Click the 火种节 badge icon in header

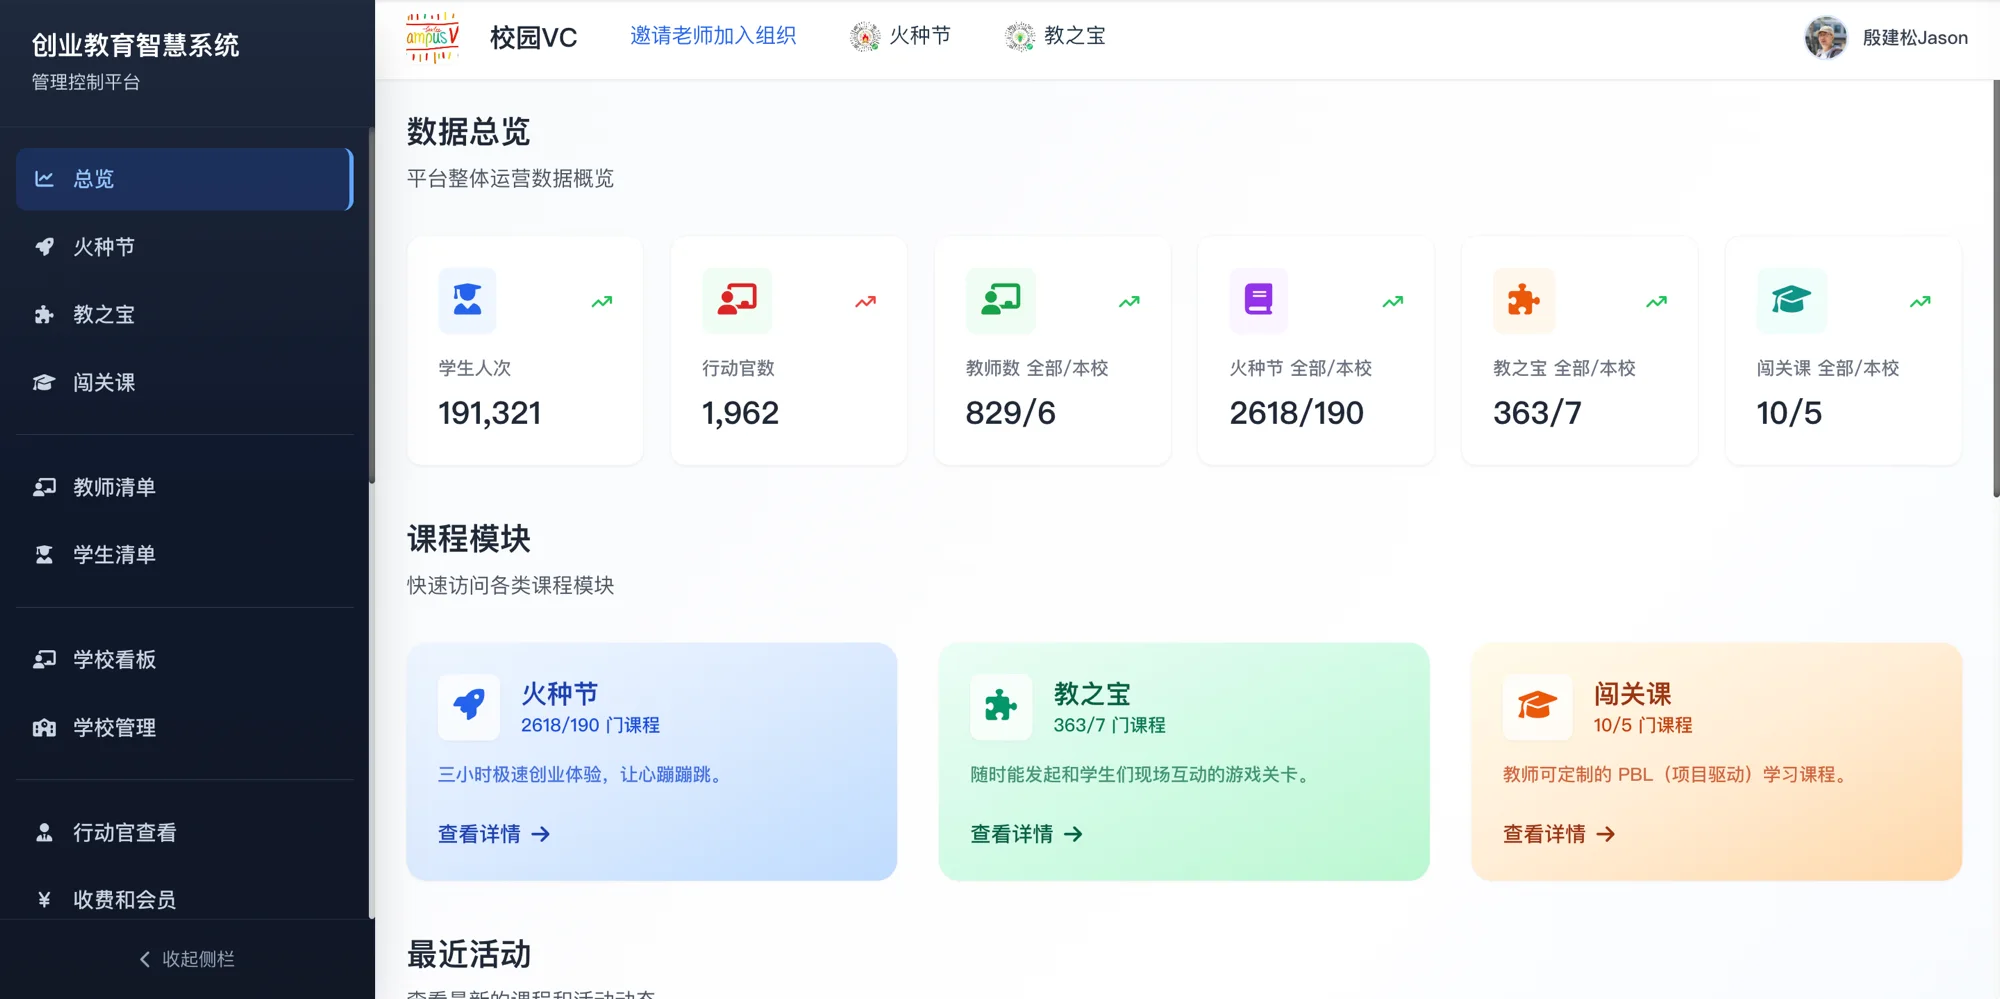click(x=865, y=37)
